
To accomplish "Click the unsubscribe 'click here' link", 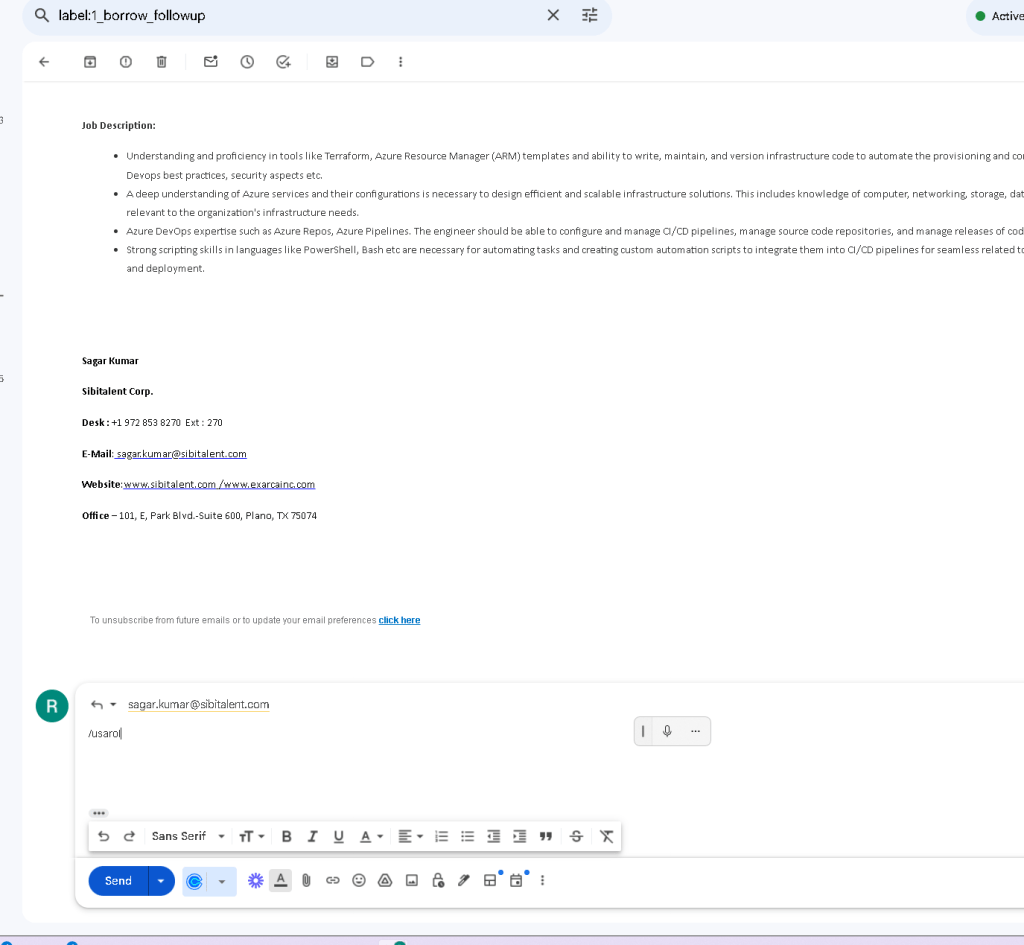I will 399,620.
